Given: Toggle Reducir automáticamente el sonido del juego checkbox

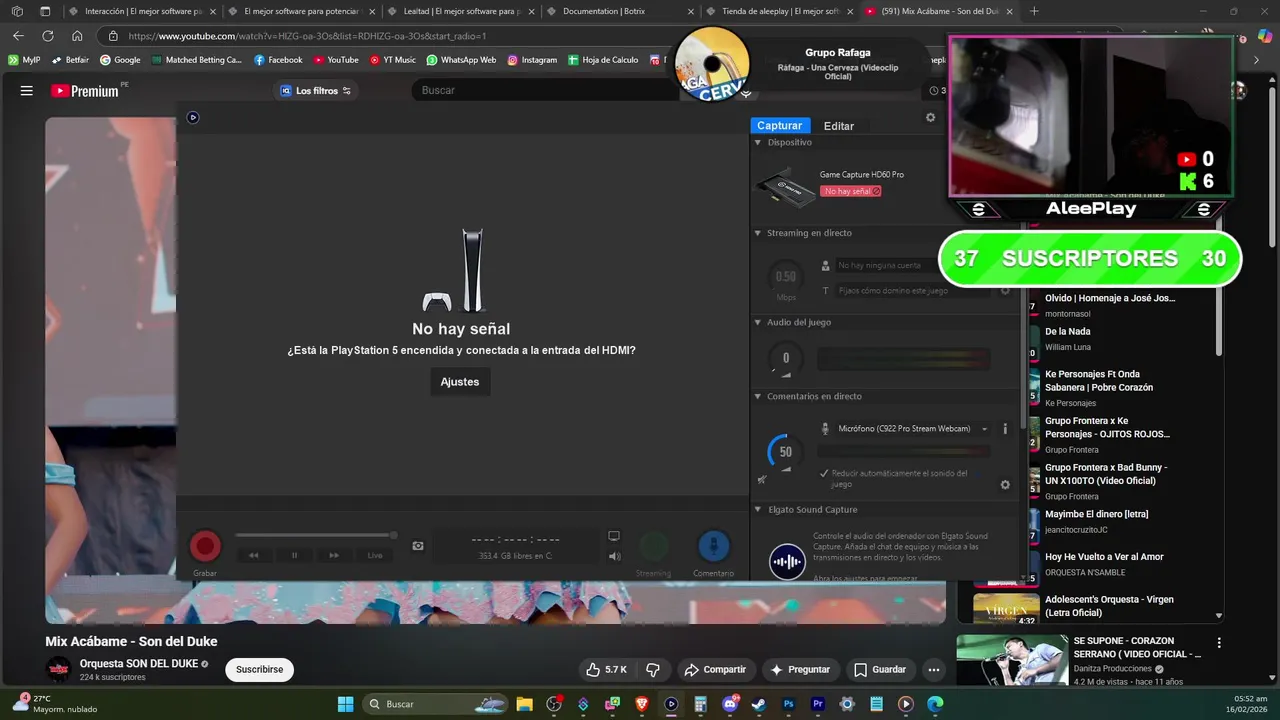Looking at the screenshot, I should point(824,473).
